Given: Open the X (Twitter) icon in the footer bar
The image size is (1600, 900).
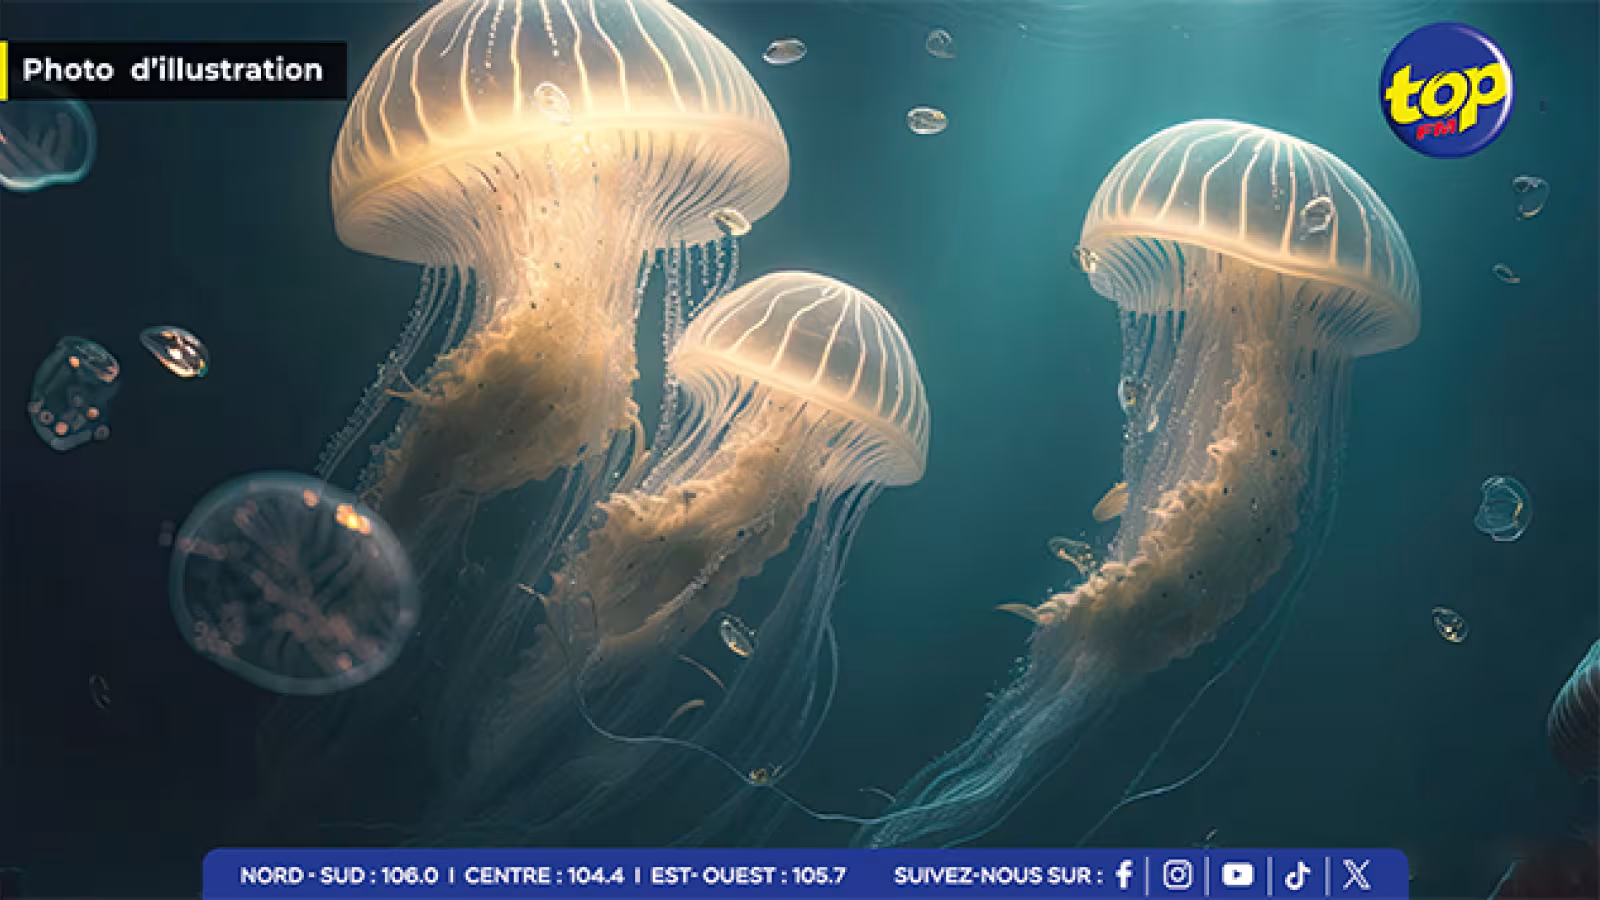Looking at the screenshot, I should point(1356,875).
